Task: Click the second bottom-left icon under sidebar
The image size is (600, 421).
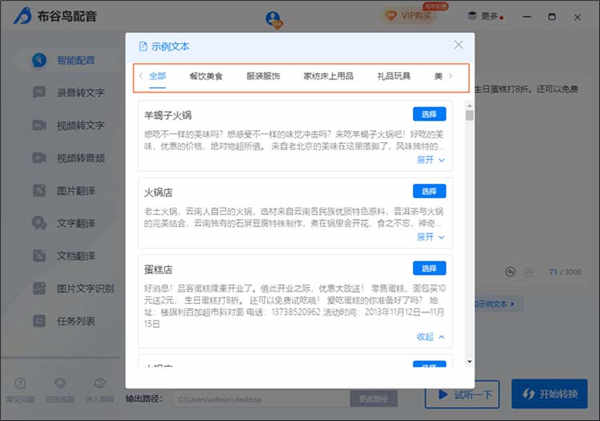Action: point(60,383)
